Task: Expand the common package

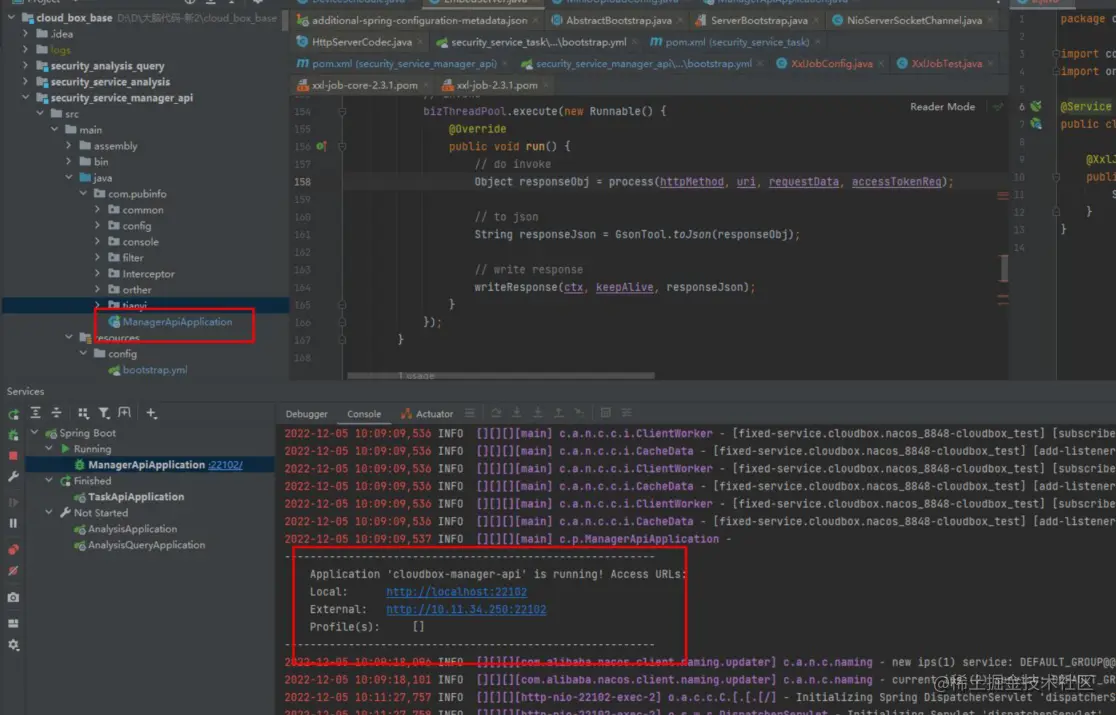Action: [98, 210]
